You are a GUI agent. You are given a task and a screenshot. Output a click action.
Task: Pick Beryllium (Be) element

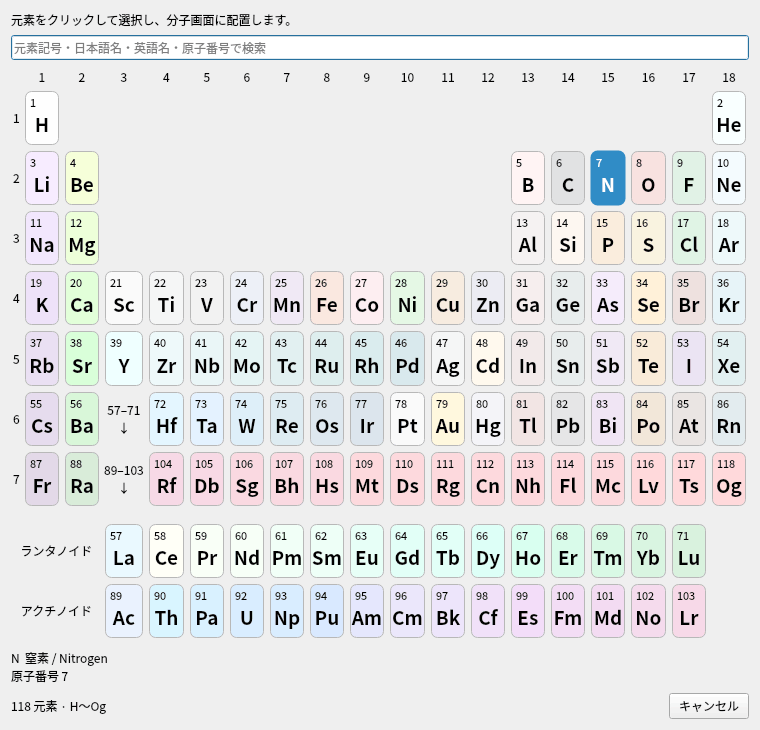(82, 178)
